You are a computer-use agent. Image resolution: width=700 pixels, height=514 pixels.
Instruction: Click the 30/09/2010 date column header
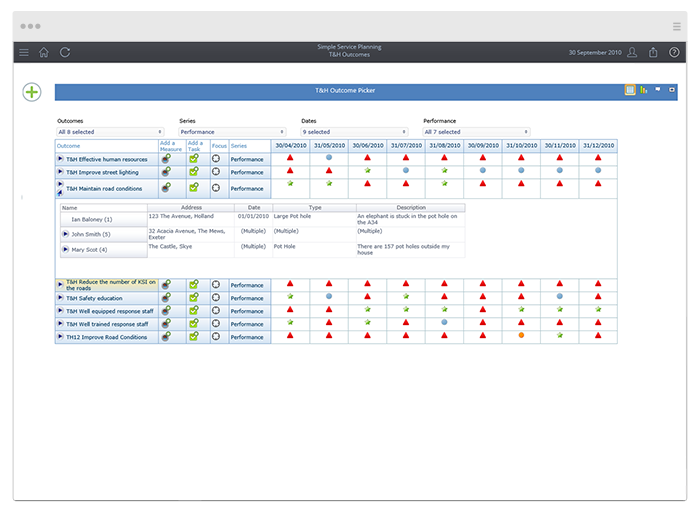point(483,146)
